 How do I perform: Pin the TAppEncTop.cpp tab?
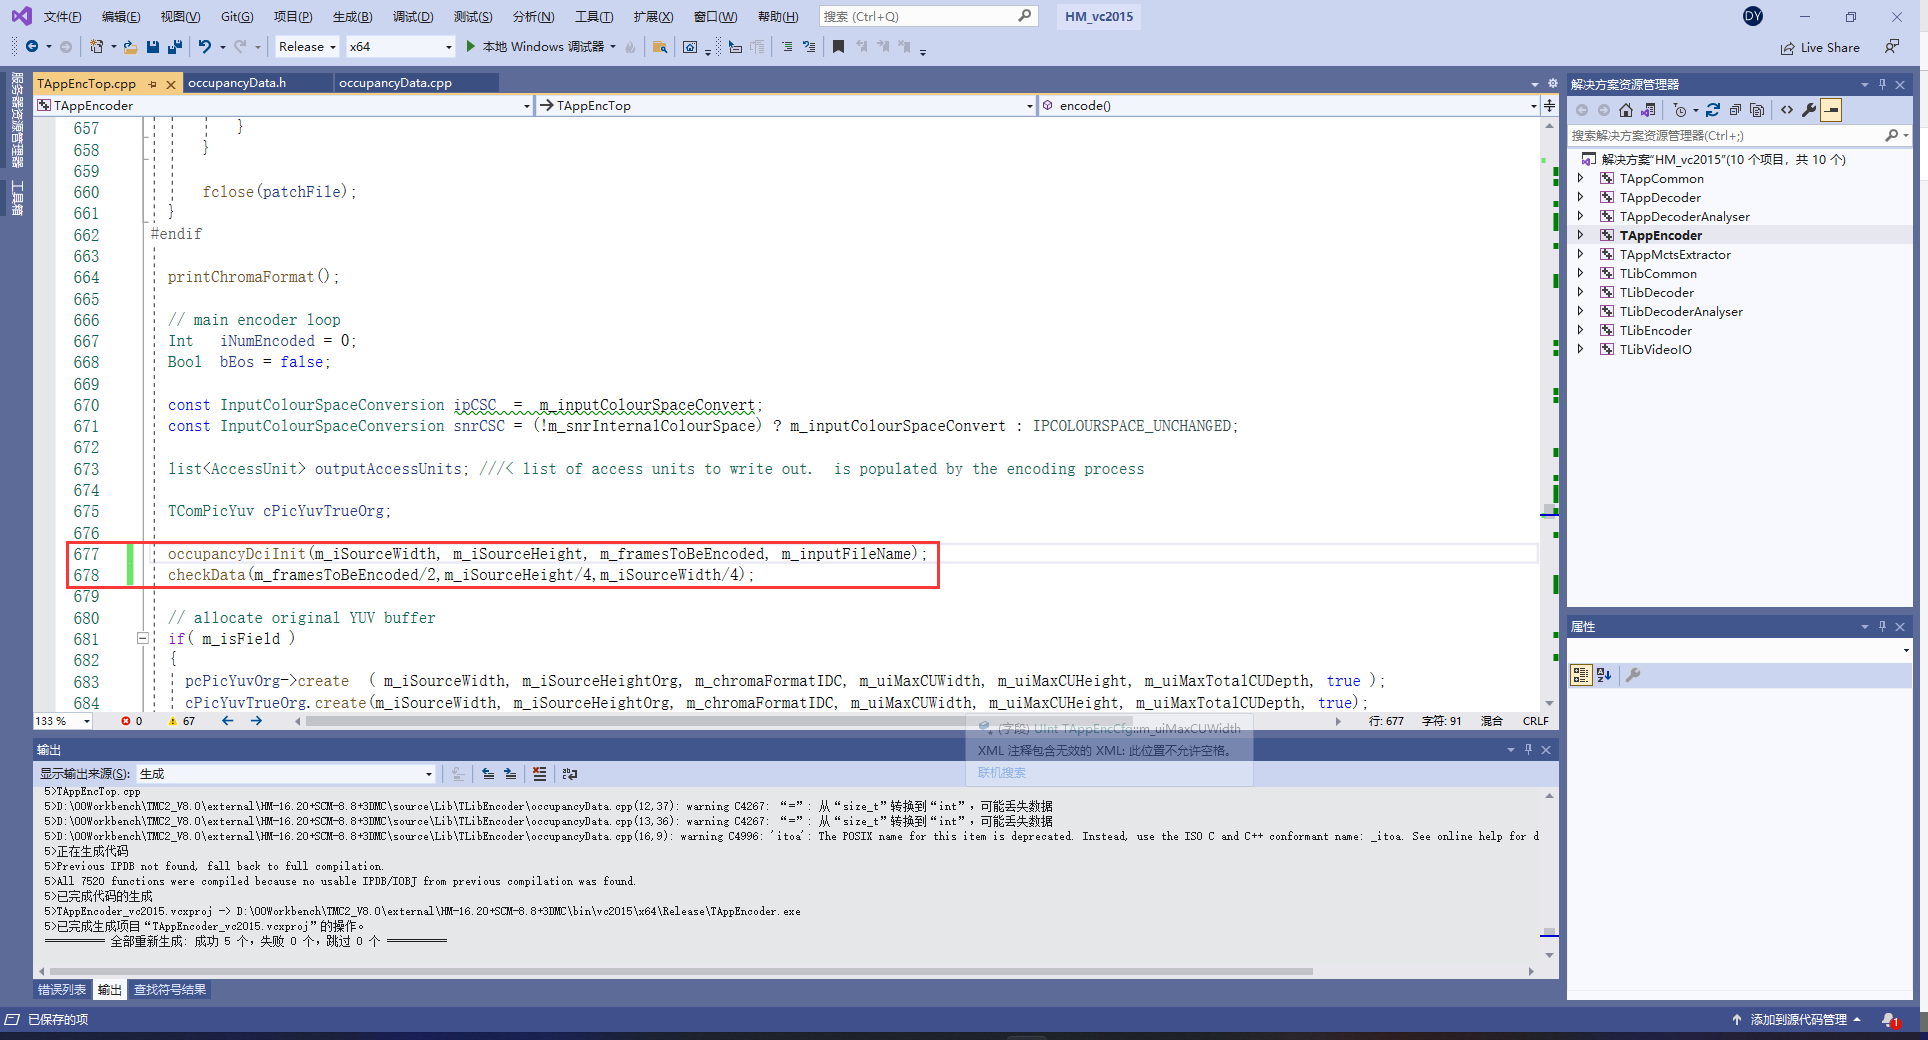pos(153,84)
